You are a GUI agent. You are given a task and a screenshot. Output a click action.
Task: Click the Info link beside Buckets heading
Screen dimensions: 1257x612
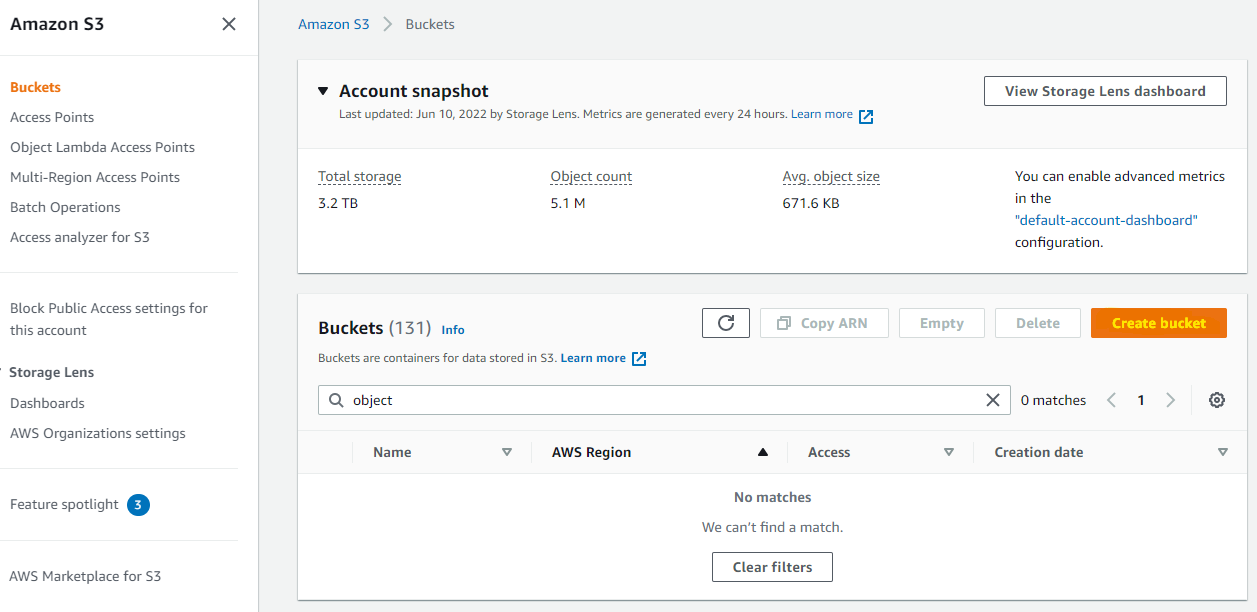[x=453, y=329]
